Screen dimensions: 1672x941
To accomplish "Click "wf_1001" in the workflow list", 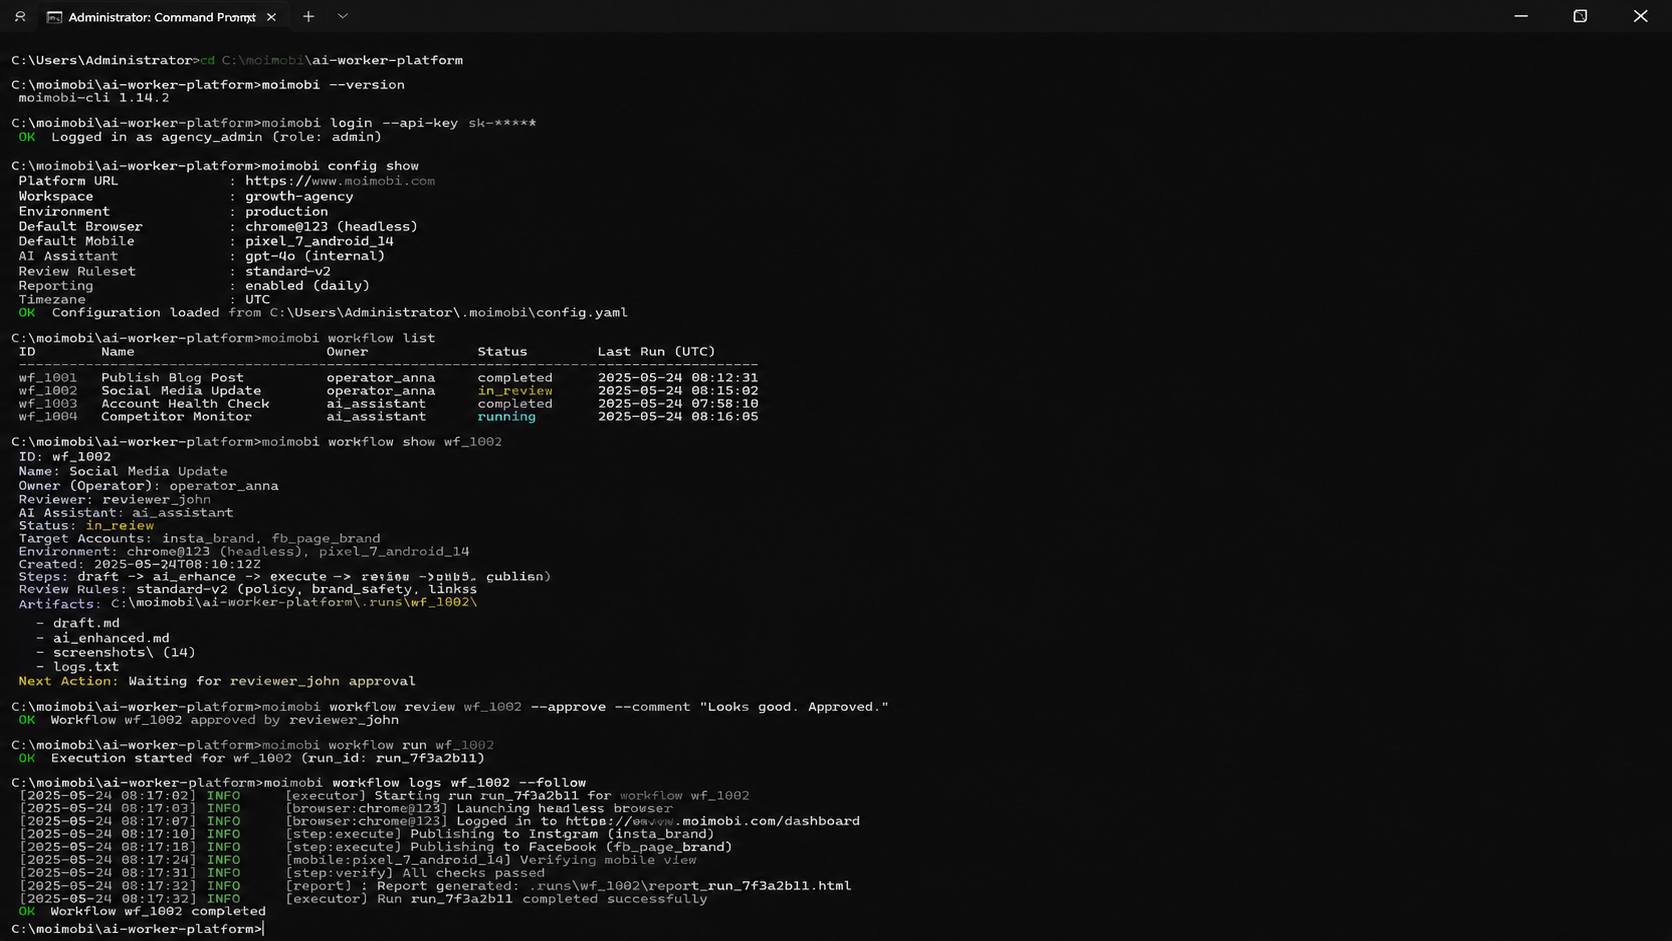I will tap(48, 378).
